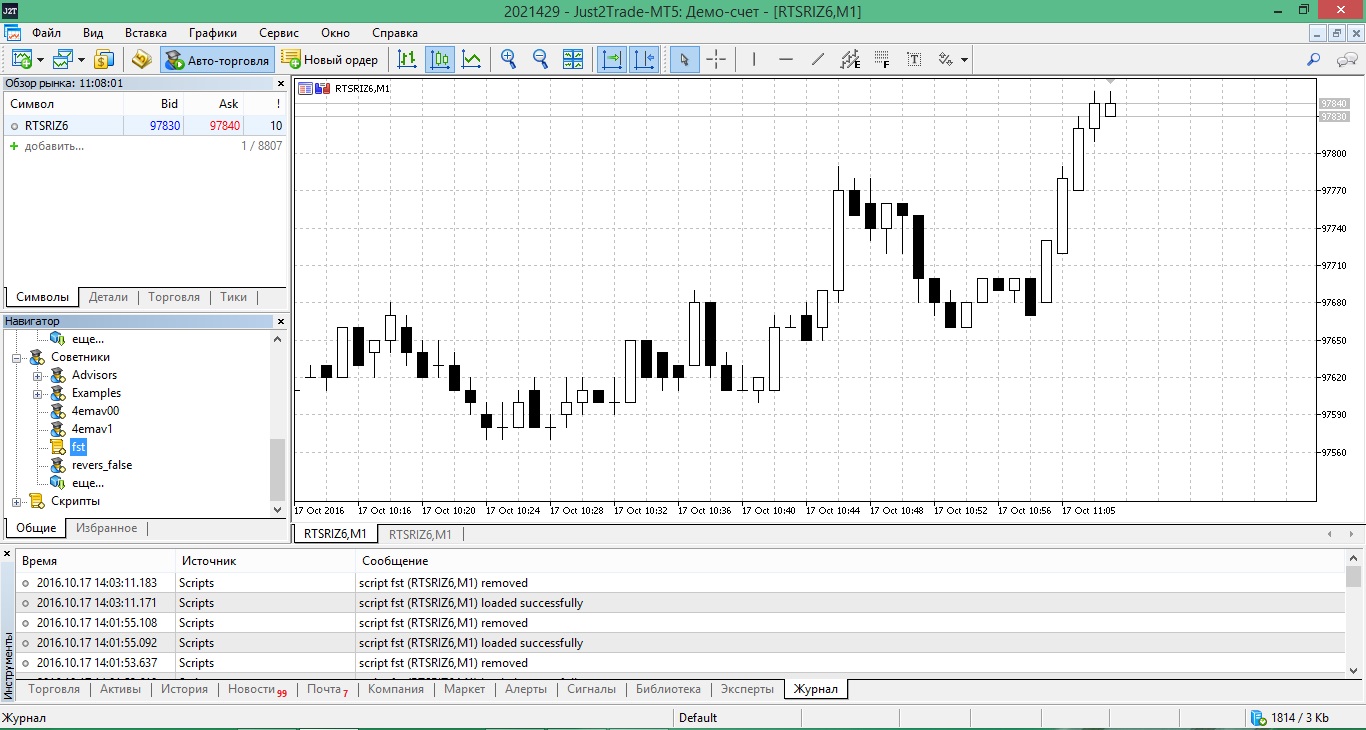
Task: Open the Сервис menu
Action: 279,33
